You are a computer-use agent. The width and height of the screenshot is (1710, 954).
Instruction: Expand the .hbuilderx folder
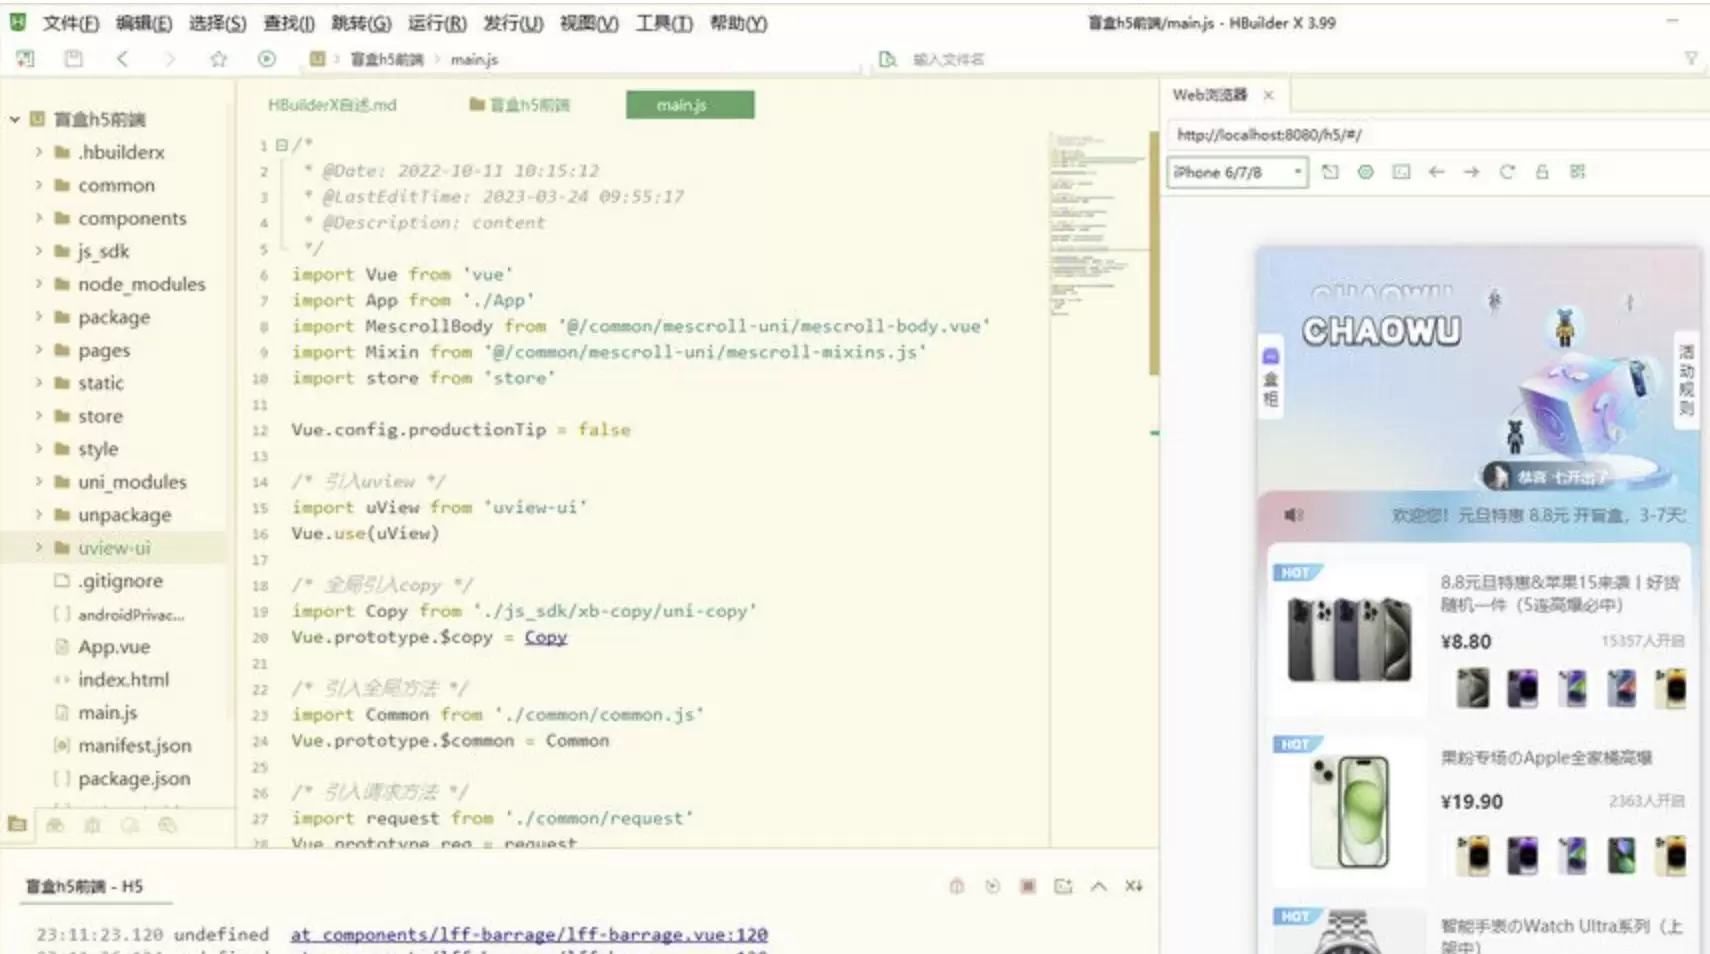pos(39,152)
